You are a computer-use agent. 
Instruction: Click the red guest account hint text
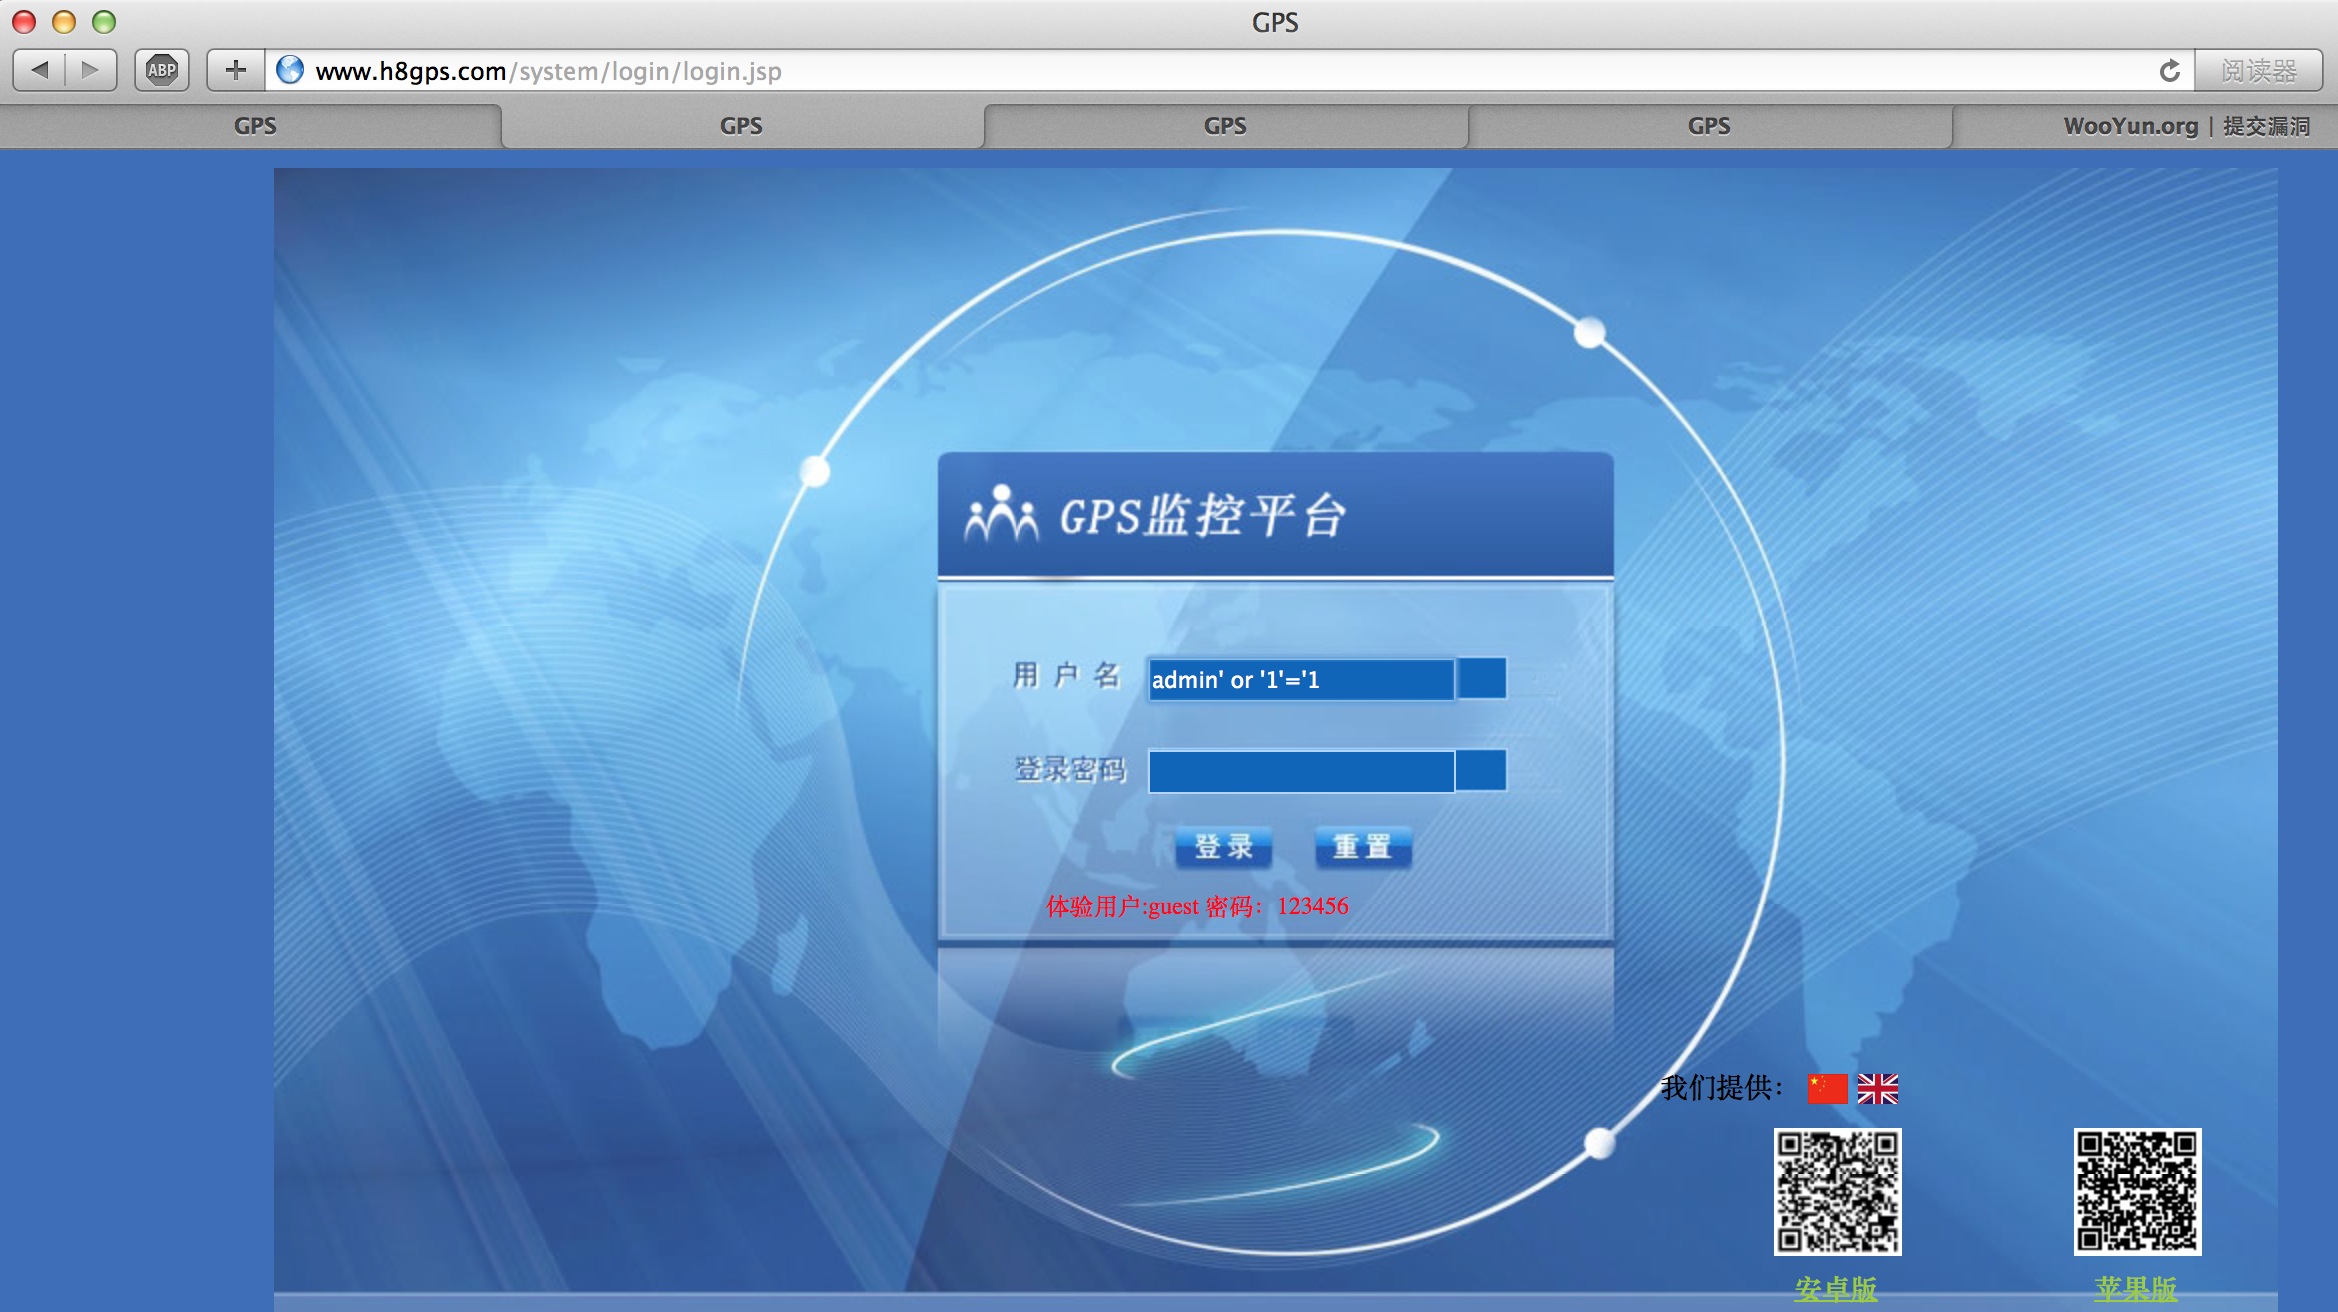1197,907
